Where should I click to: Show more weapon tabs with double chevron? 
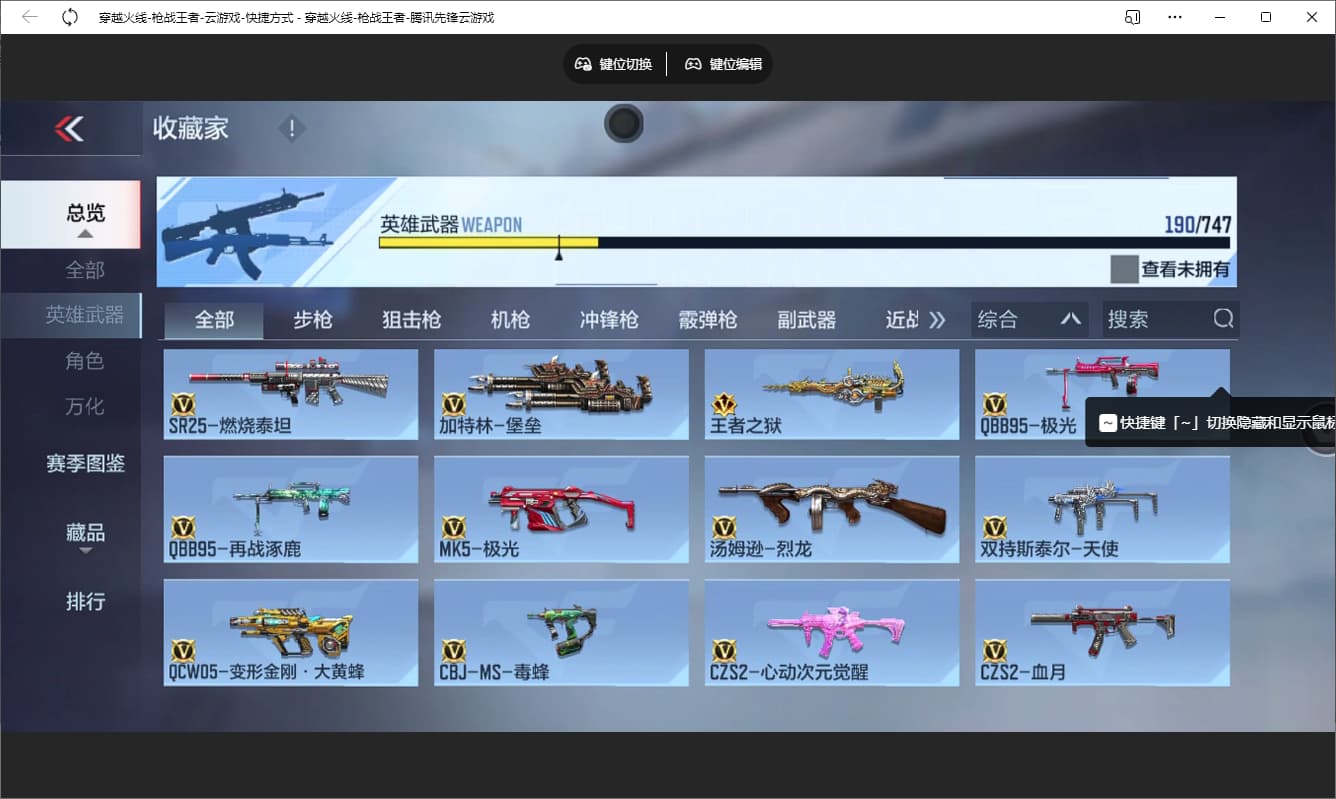[937, 320]
